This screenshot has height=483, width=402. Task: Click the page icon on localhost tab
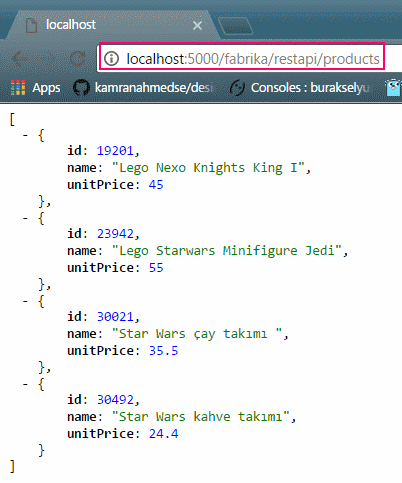coord(31,25)
